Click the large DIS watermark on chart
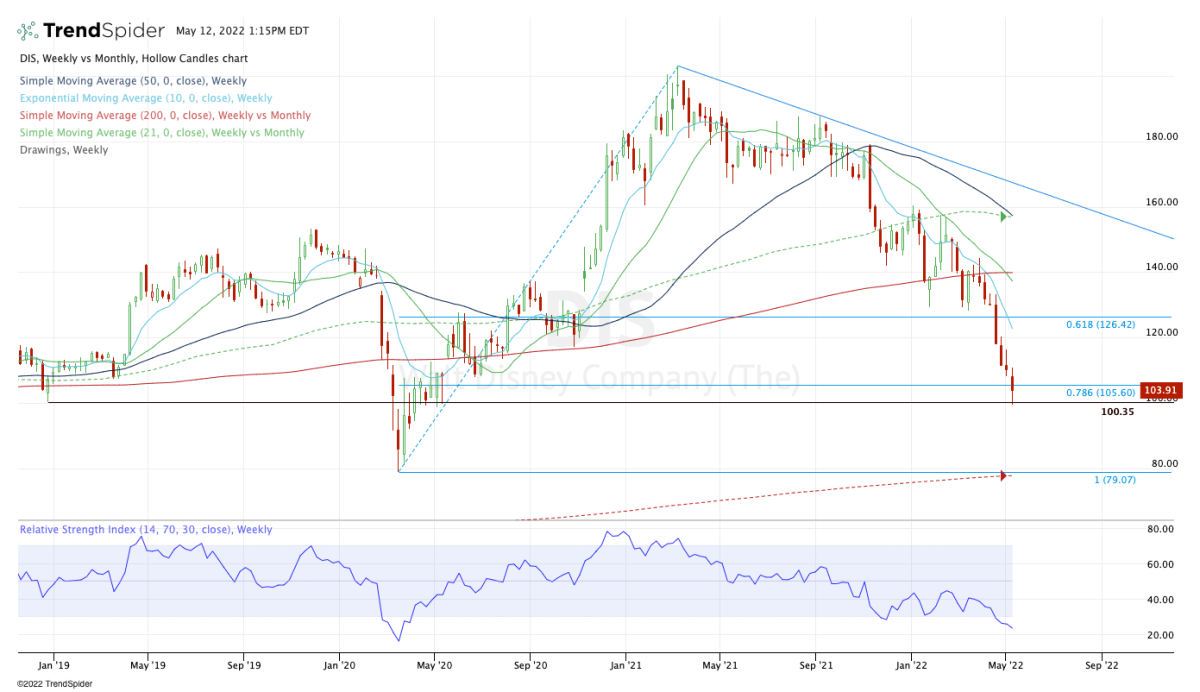 pyautogui.click(x=598, y=320)
